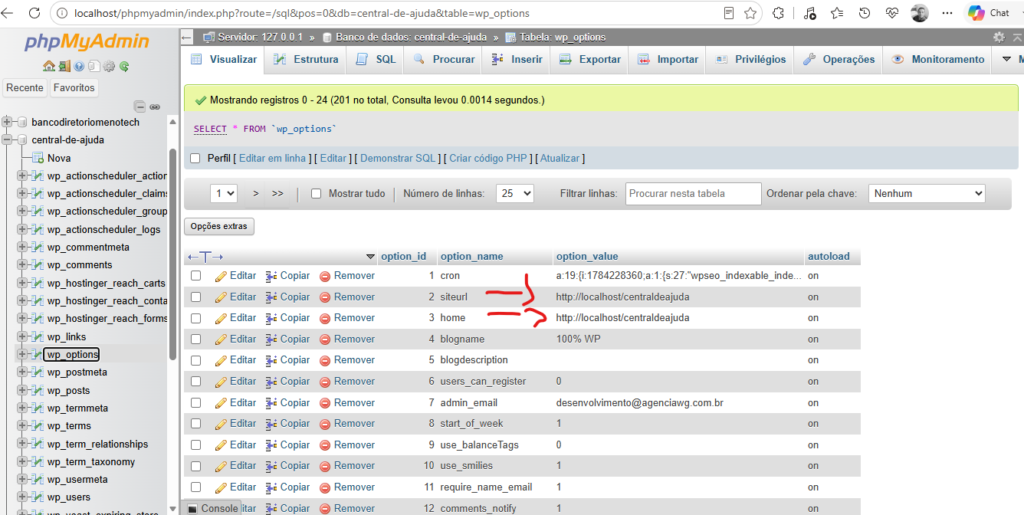The width and height of the screenshot is (1024, 515).
Task: Open the page number dropdown
Action: point(223,194)
